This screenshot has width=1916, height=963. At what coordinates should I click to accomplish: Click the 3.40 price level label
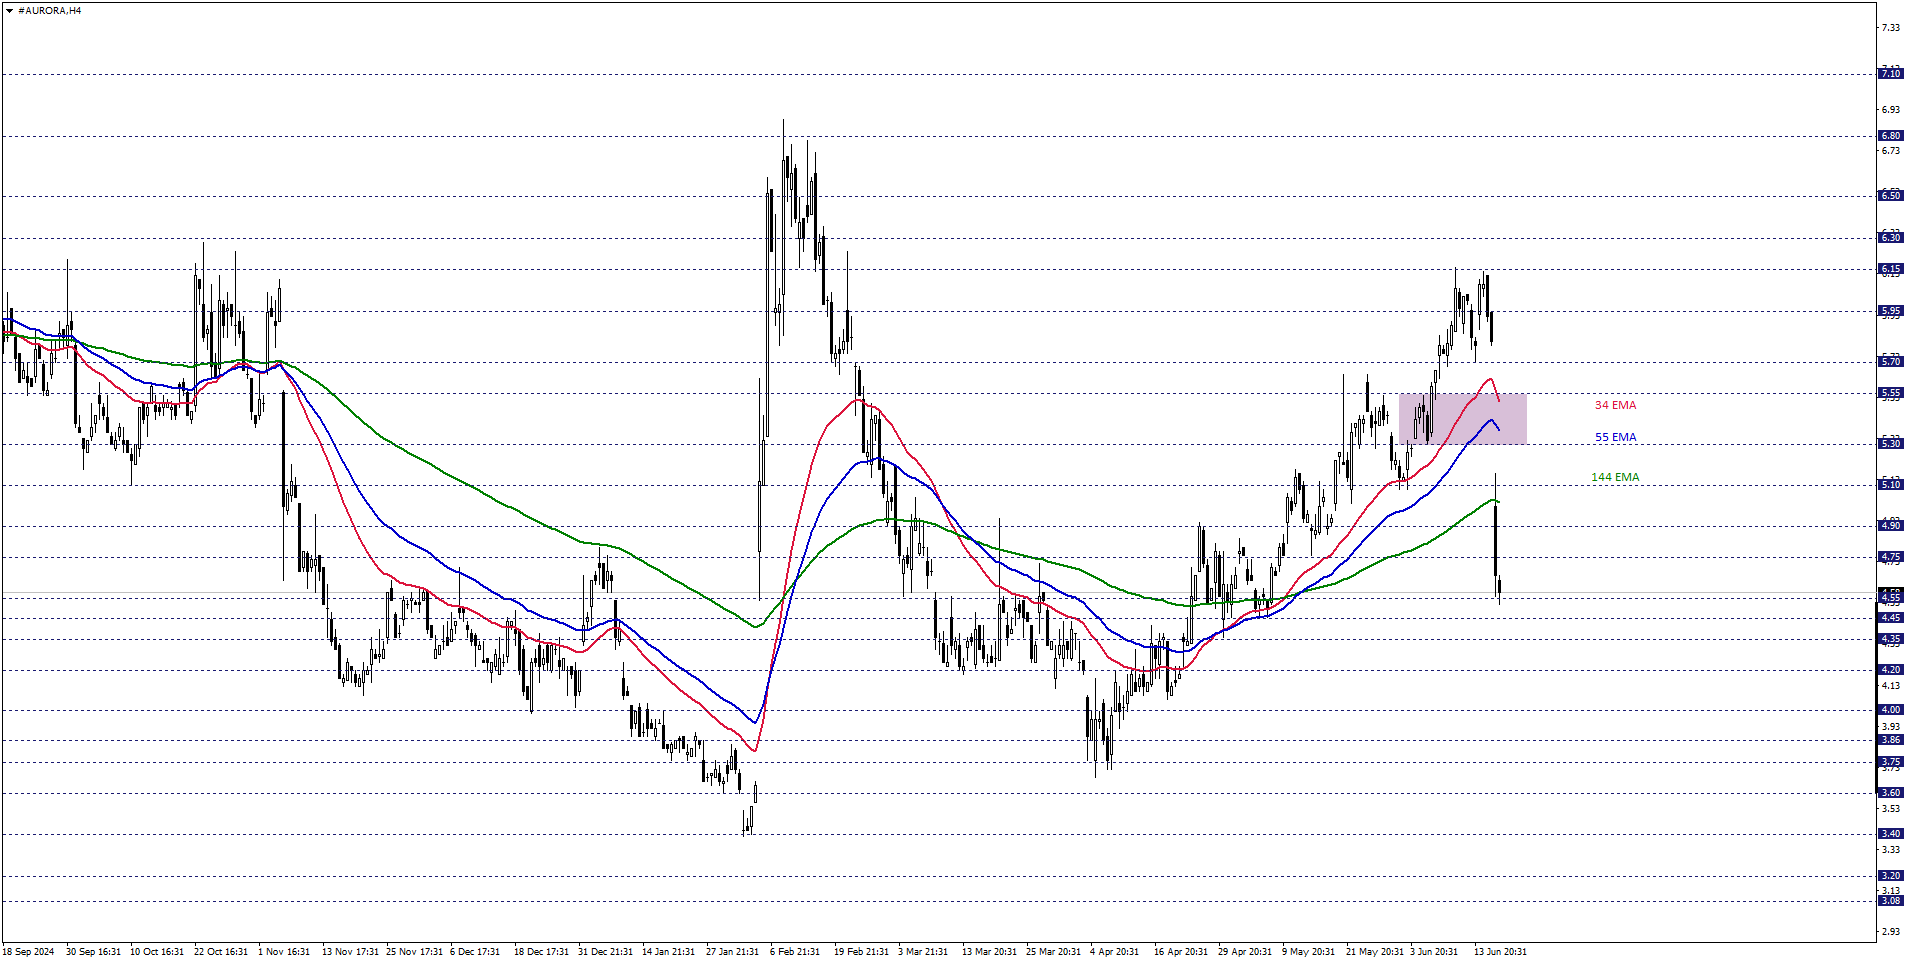point(1890,834)
